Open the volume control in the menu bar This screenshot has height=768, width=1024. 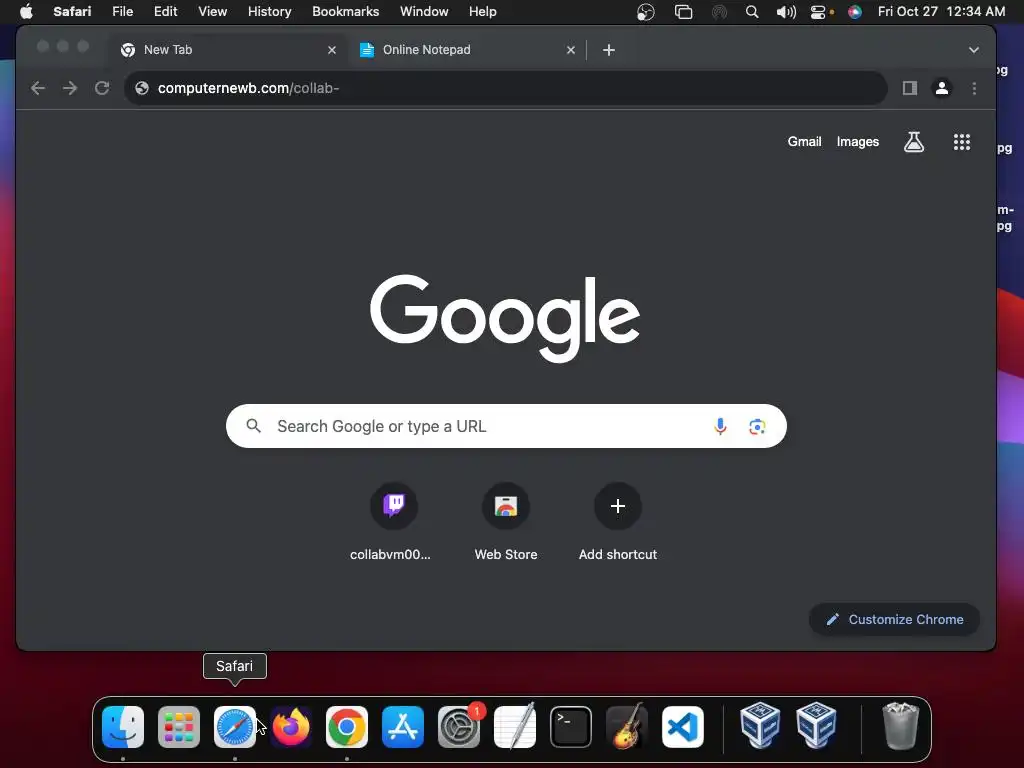(786, 12)
